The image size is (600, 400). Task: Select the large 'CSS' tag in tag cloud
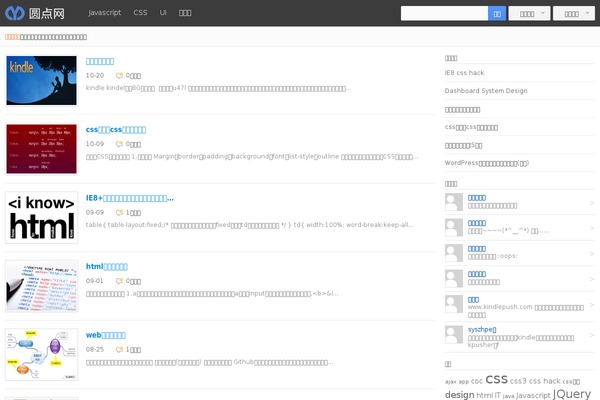tap(496, 380)
